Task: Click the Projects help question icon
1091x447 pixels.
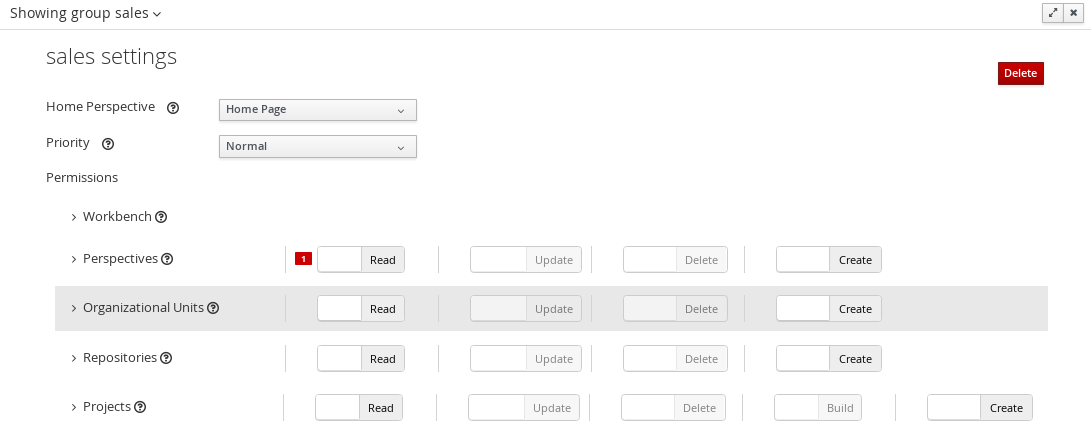Action: click(140, 407)
